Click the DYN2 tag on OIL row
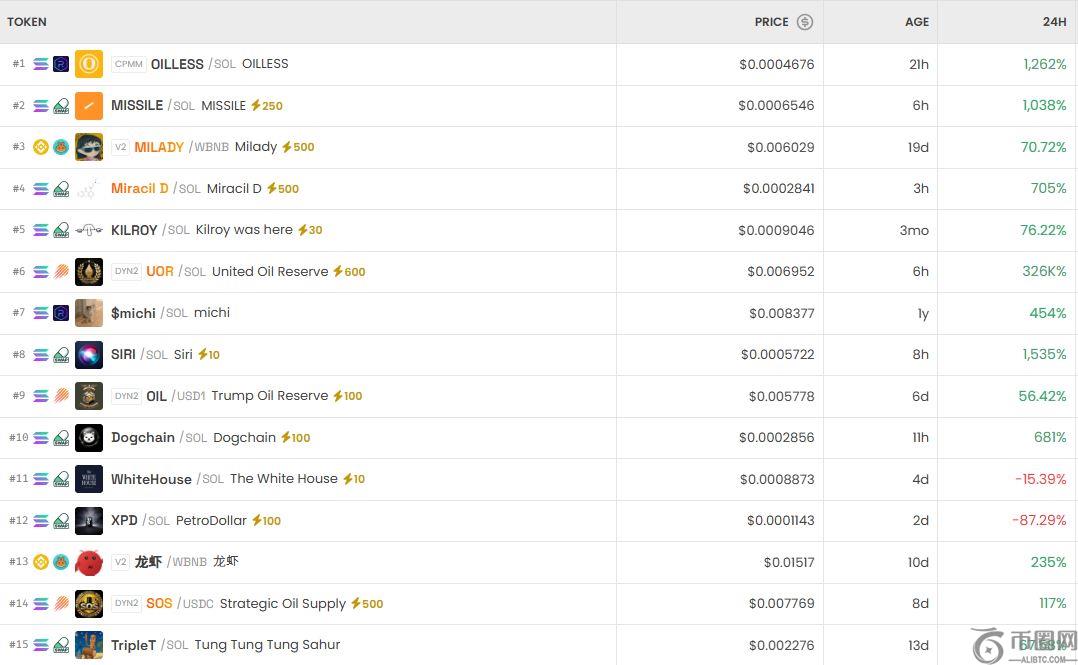This screenshot has width=1078, height=665. click(126, 396)
